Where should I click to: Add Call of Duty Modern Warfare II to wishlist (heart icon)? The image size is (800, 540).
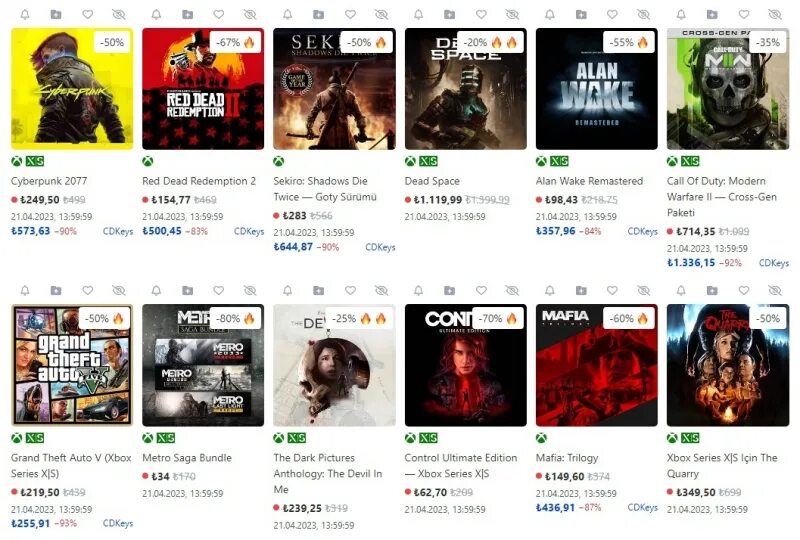tap(744, 14)
